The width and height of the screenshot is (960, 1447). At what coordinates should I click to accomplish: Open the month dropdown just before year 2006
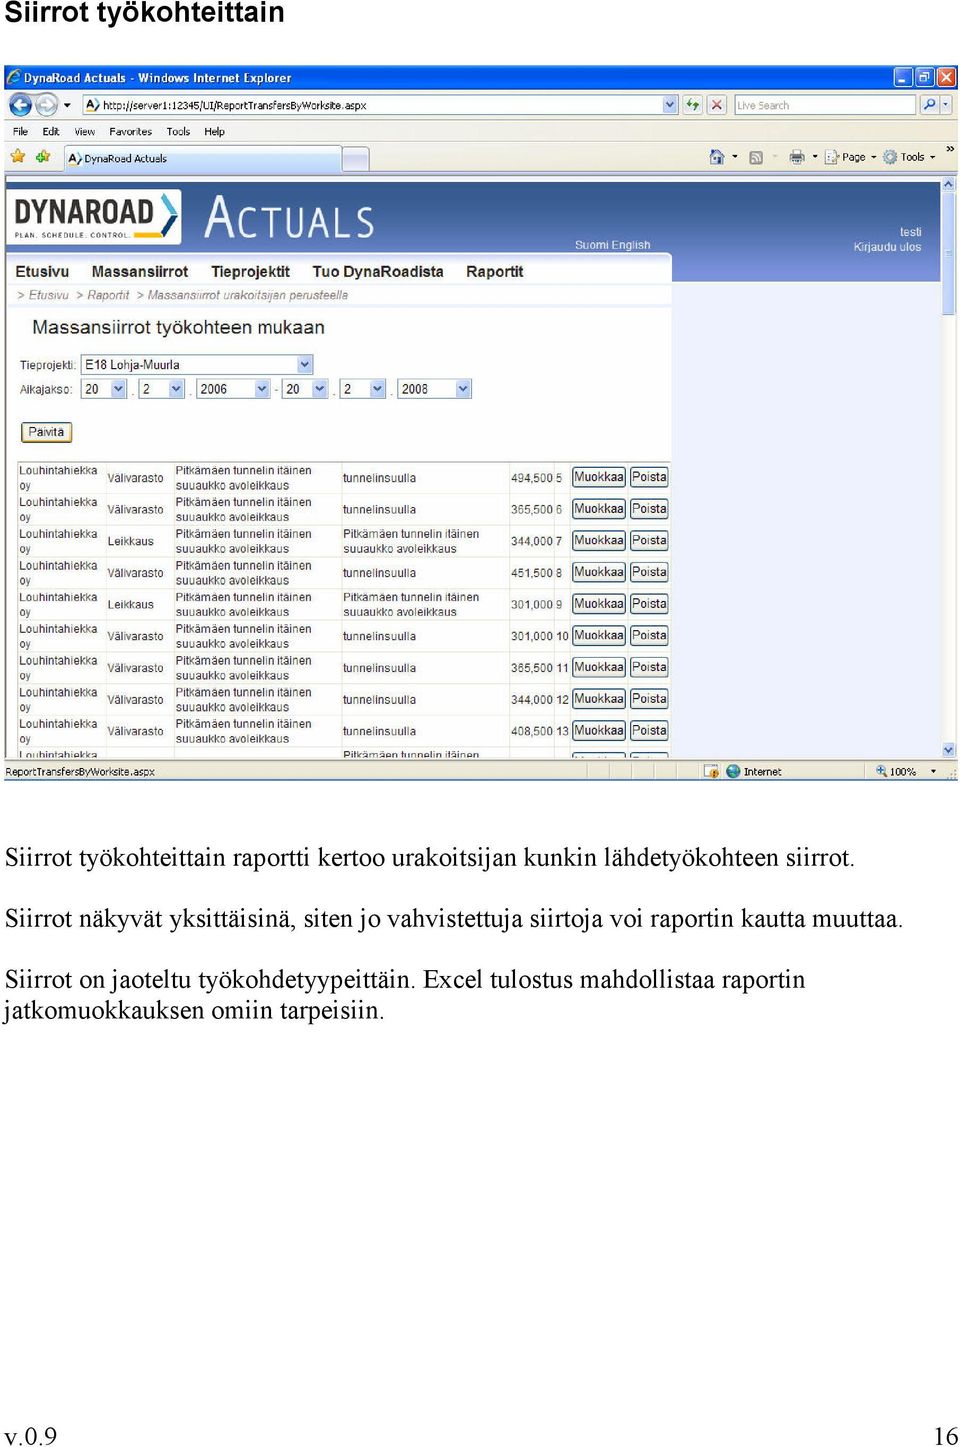161,389
